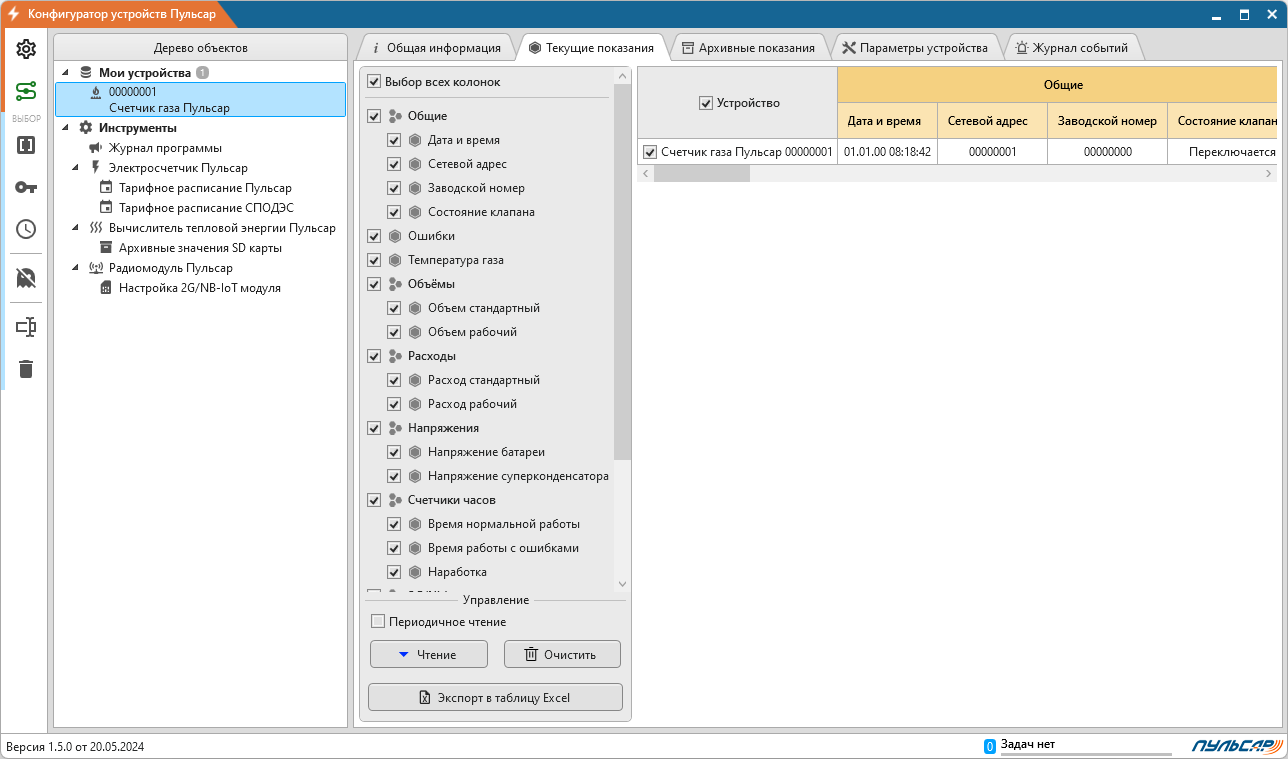The width and height of the screenshot is (1288, 759).
Task: Open the Общая информация tab
Action: click(x=436, y=47)
